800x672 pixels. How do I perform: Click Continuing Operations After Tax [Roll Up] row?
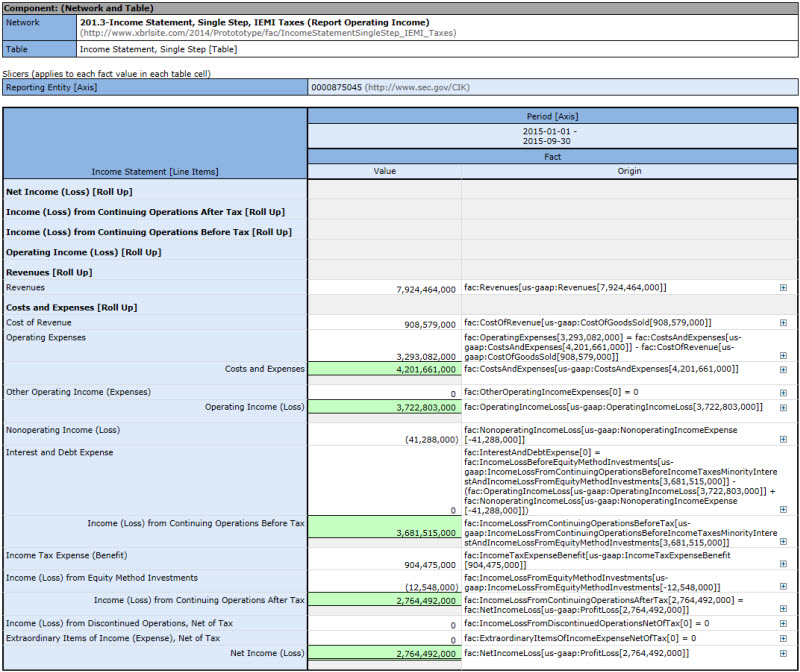click(145, 212)
